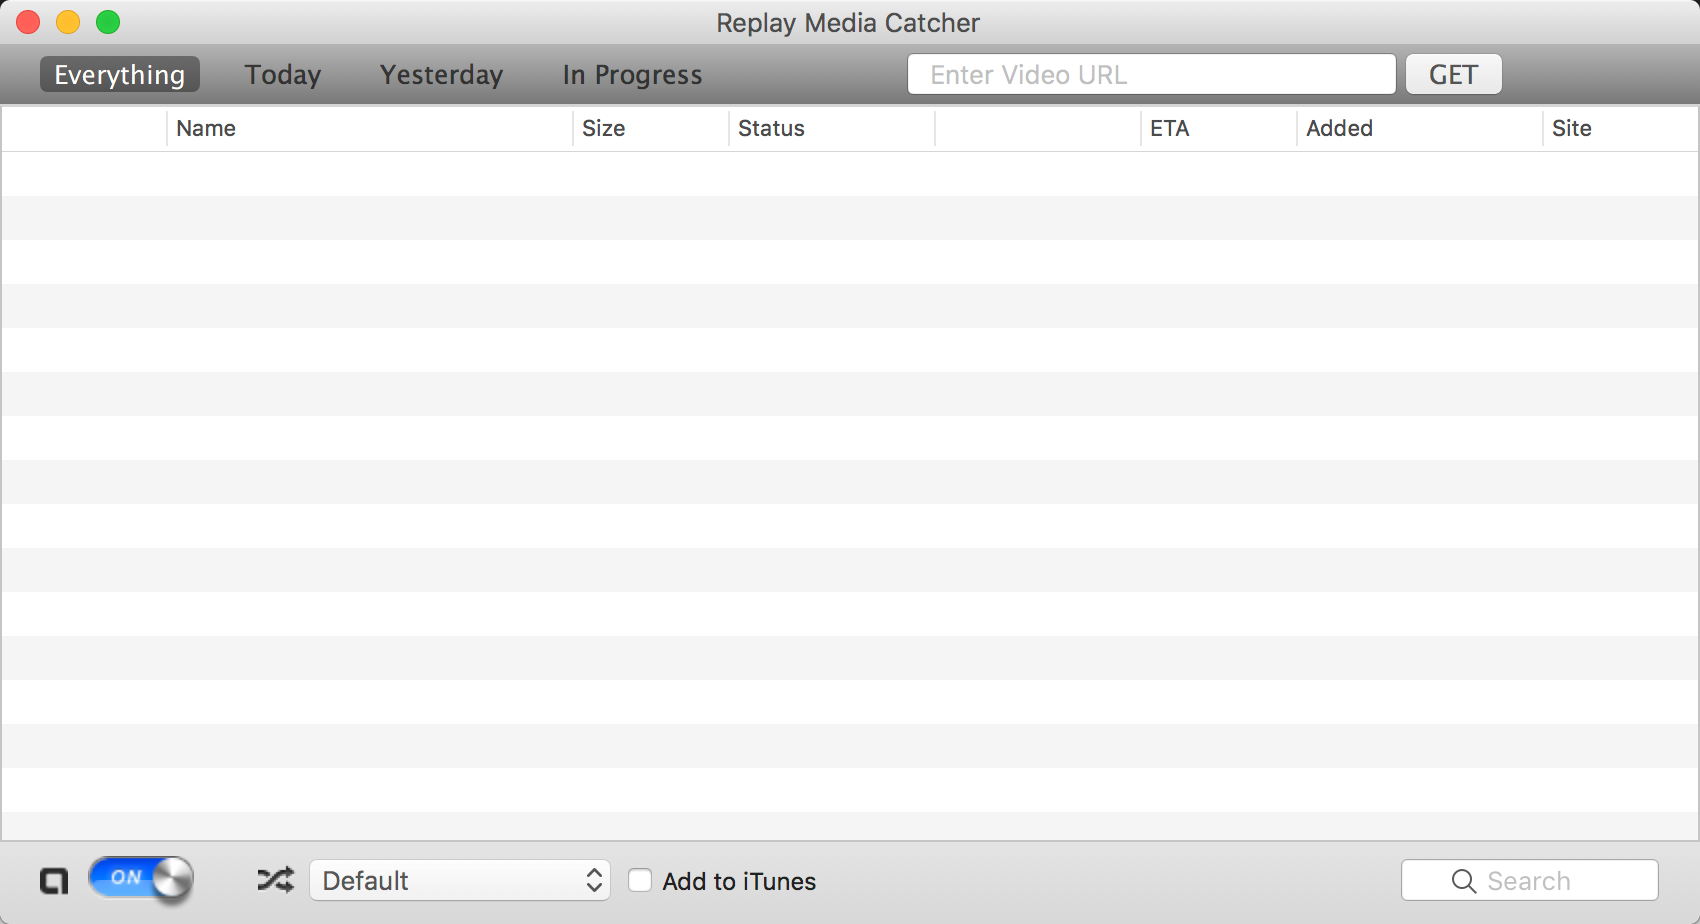This screenshot has height=924, width=1700.
Task: Enable the Add to iTunes checkbox
Action: [x=640, y=881]
